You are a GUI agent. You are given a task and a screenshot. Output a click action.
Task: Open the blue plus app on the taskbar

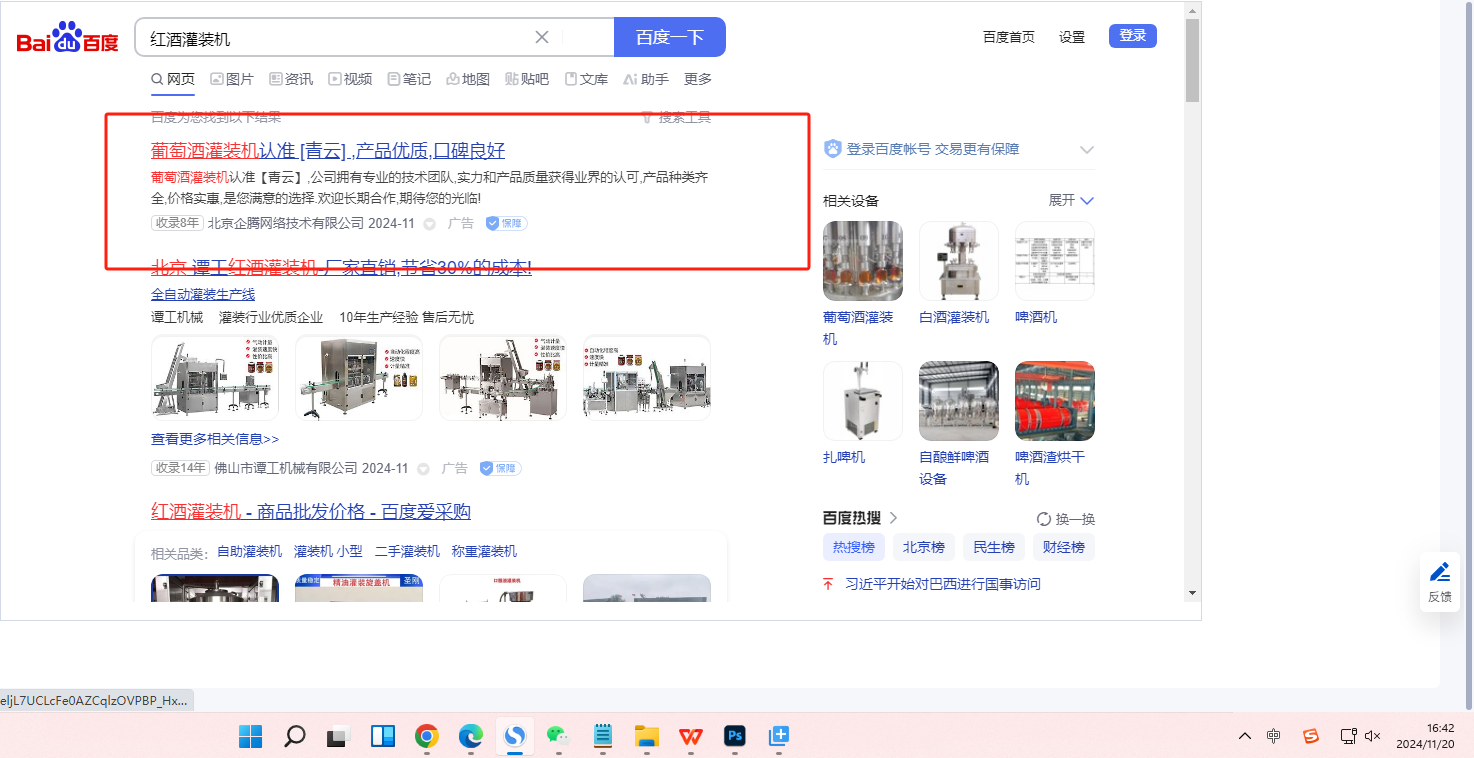779,737
